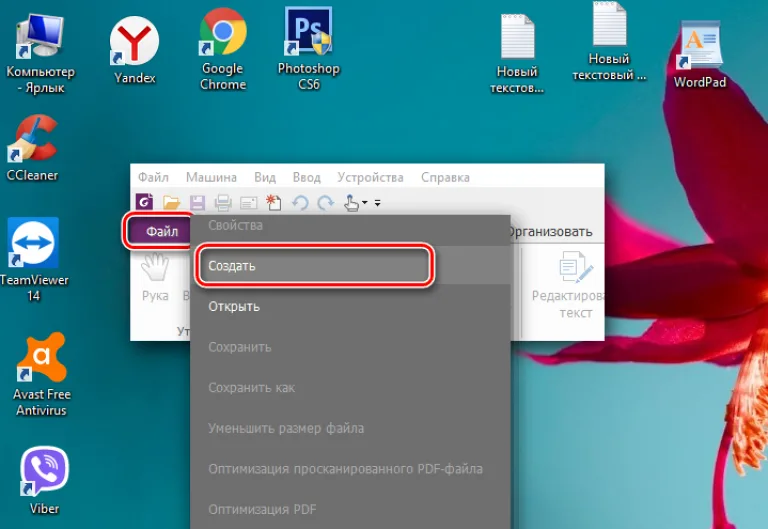Open the top Файл menu
Viewport: 768px width, 529px height.
(x=153, y=177)
